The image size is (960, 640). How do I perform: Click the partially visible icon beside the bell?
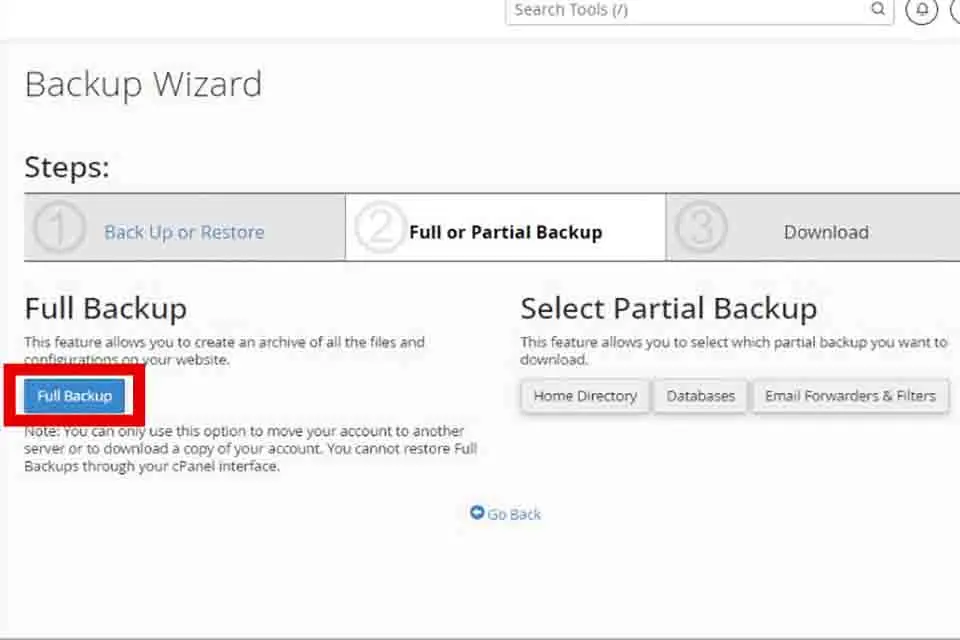pyautogui.click(x=955, y=9)
